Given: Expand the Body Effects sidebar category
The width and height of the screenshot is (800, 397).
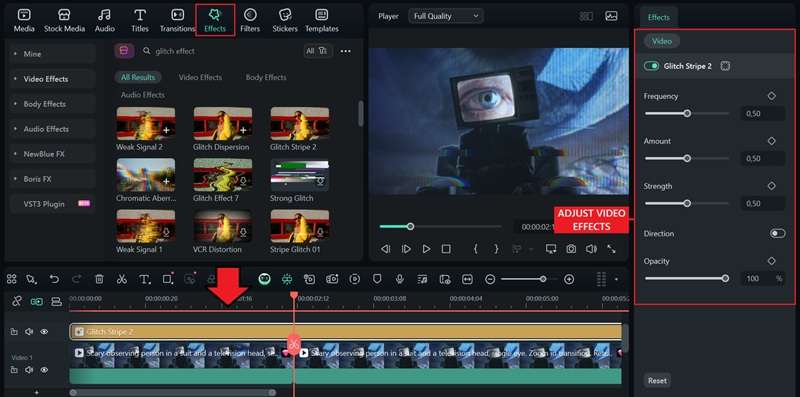Looking at the screenshot, I should (x=53, y=104).
